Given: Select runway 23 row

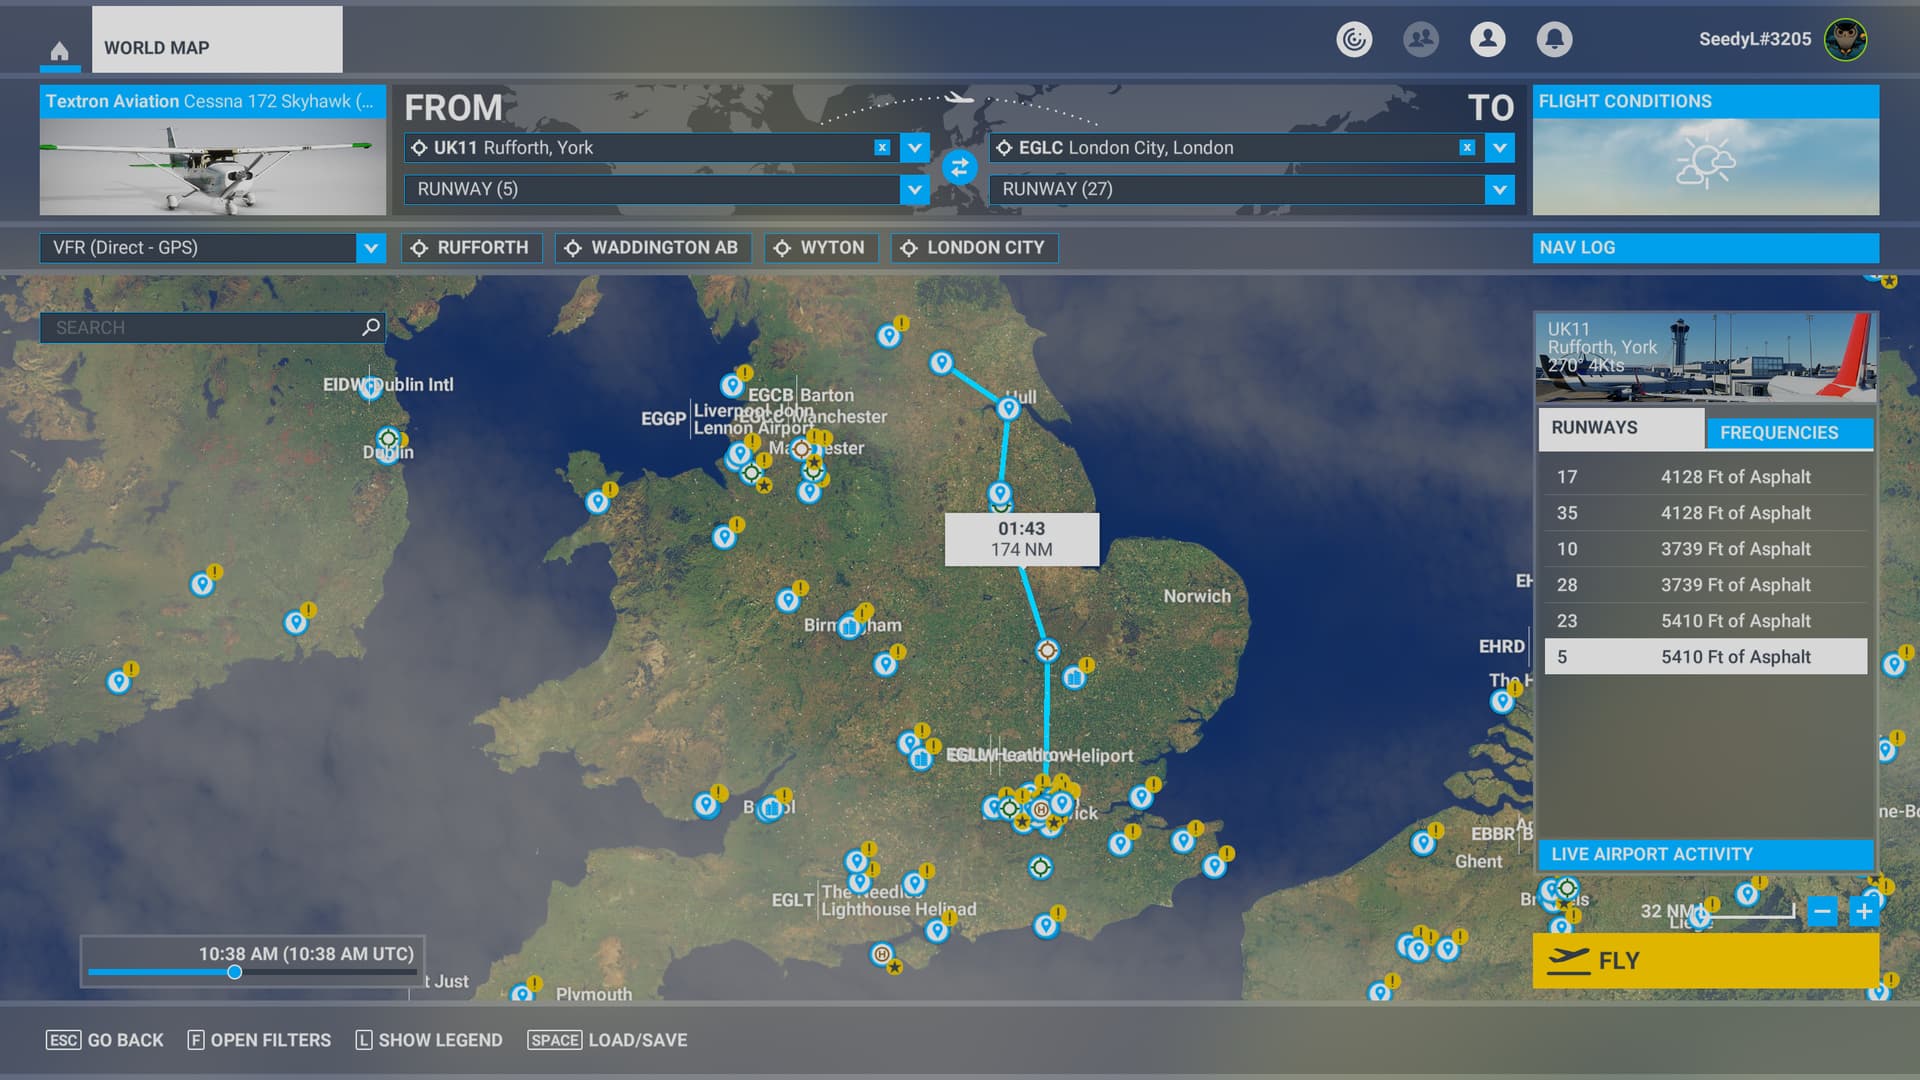Looking at the screenshot, I should [1705, 621].
